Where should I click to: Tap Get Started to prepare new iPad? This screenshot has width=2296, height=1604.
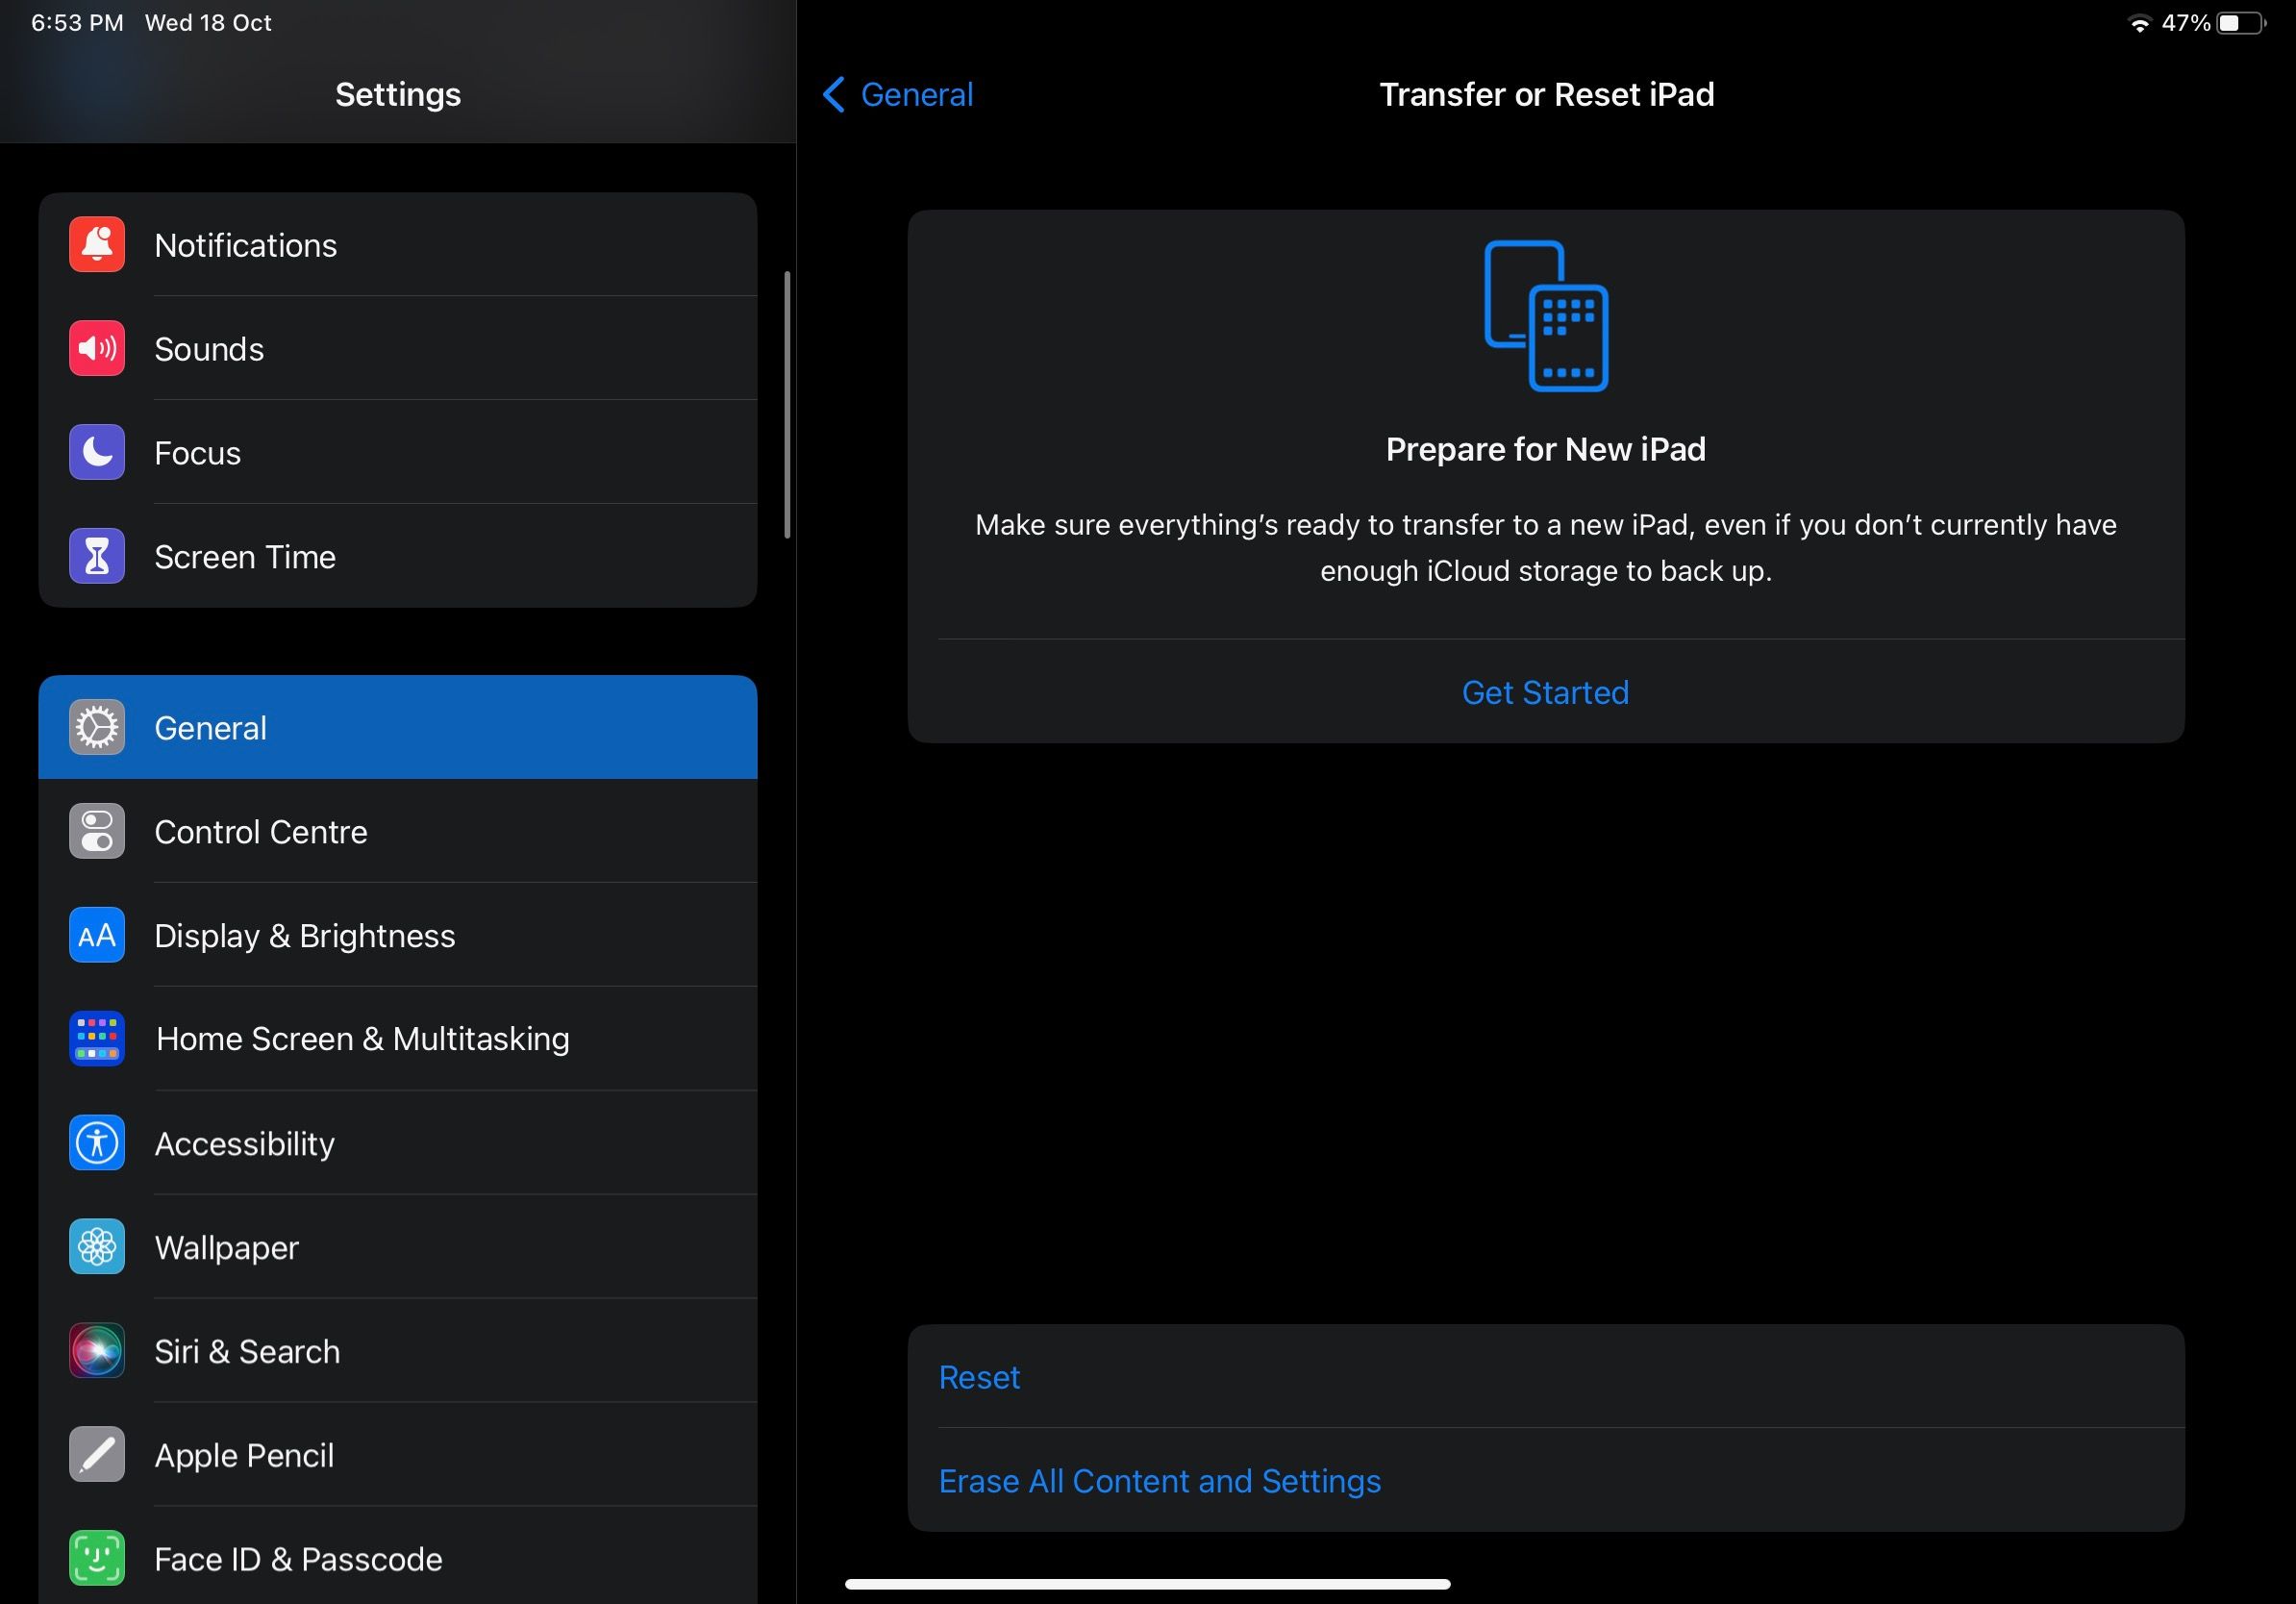1545,692
